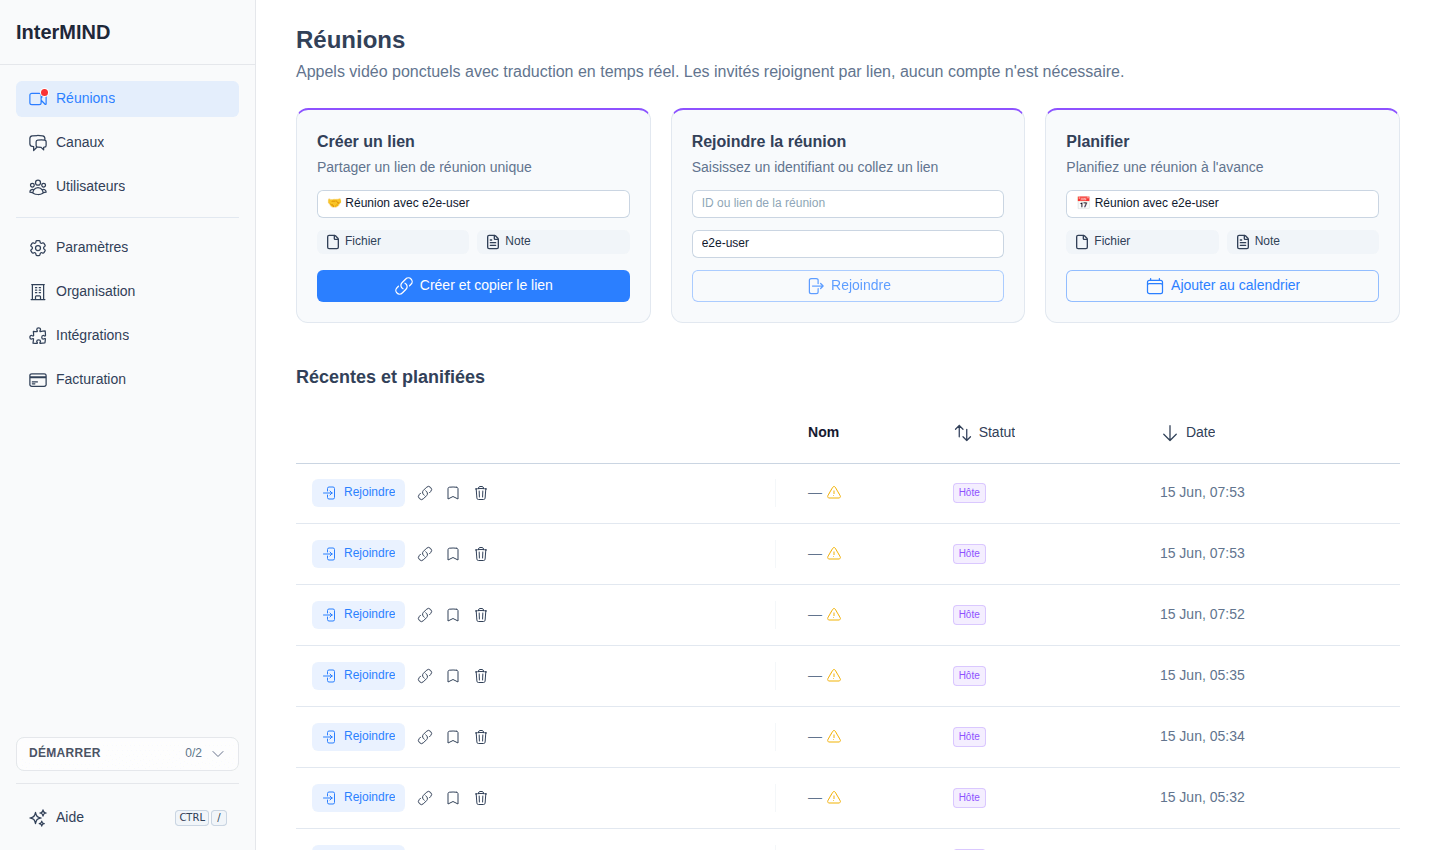1440x850 pixels.
Task: Expand the DÉMARRER checklist chevron
Action: (x=218, y=754)
